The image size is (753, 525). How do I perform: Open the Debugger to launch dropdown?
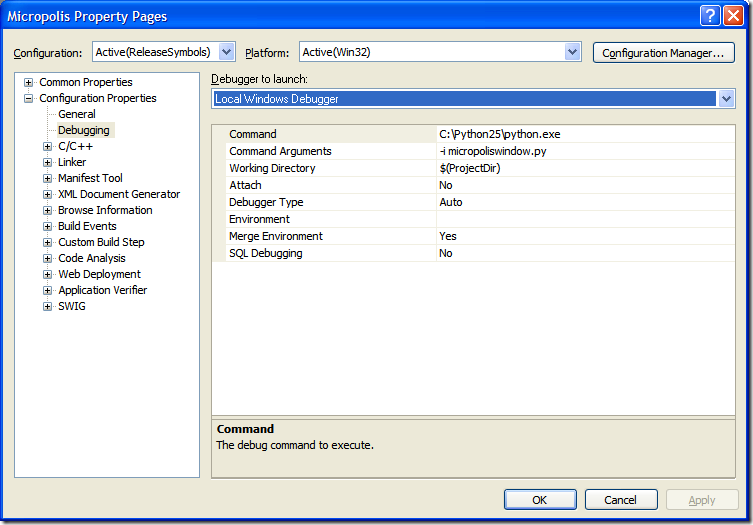726,99
